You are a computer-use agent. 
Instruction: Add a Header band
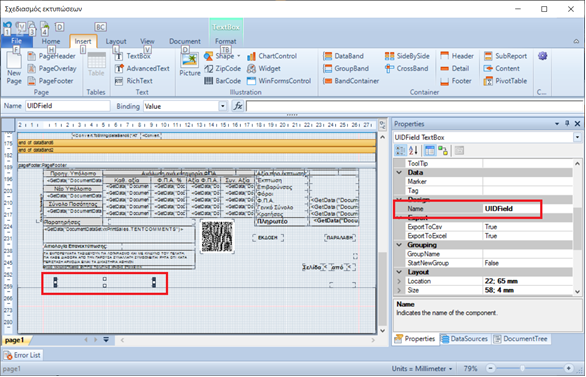pyautogui.click(x=457, y=56)
